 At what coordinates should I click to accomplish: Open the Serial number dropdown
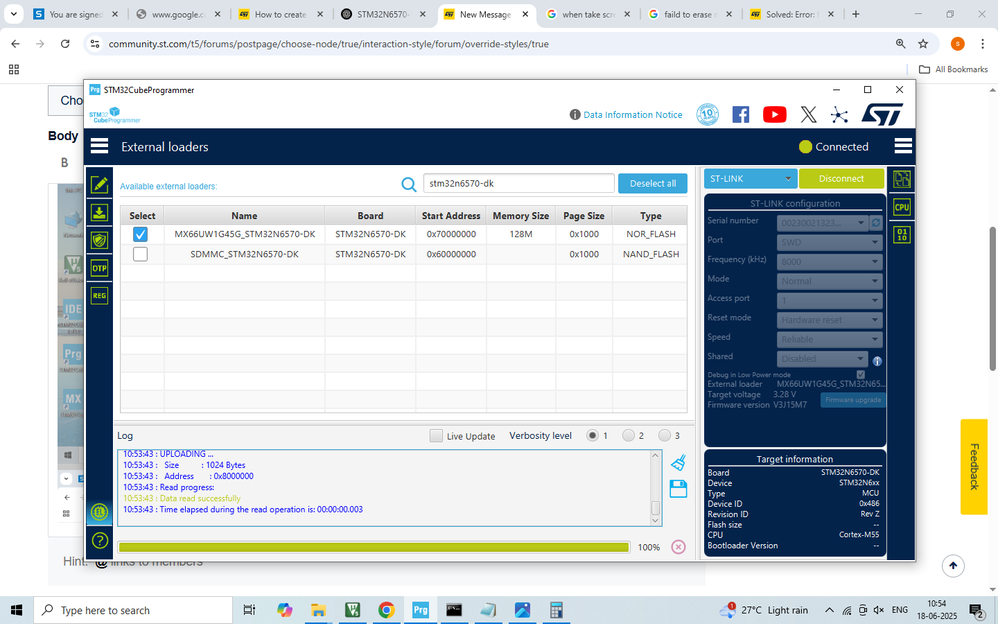[x=822, y=222]
